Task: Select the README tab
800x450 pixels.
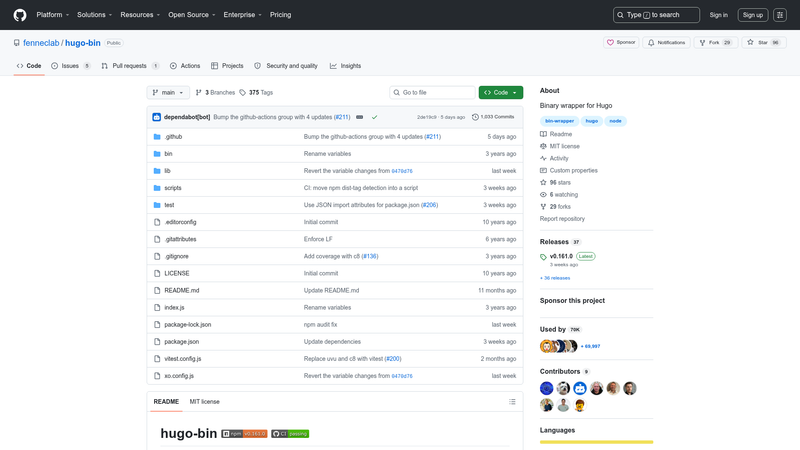Action: (x=166, y=402)
